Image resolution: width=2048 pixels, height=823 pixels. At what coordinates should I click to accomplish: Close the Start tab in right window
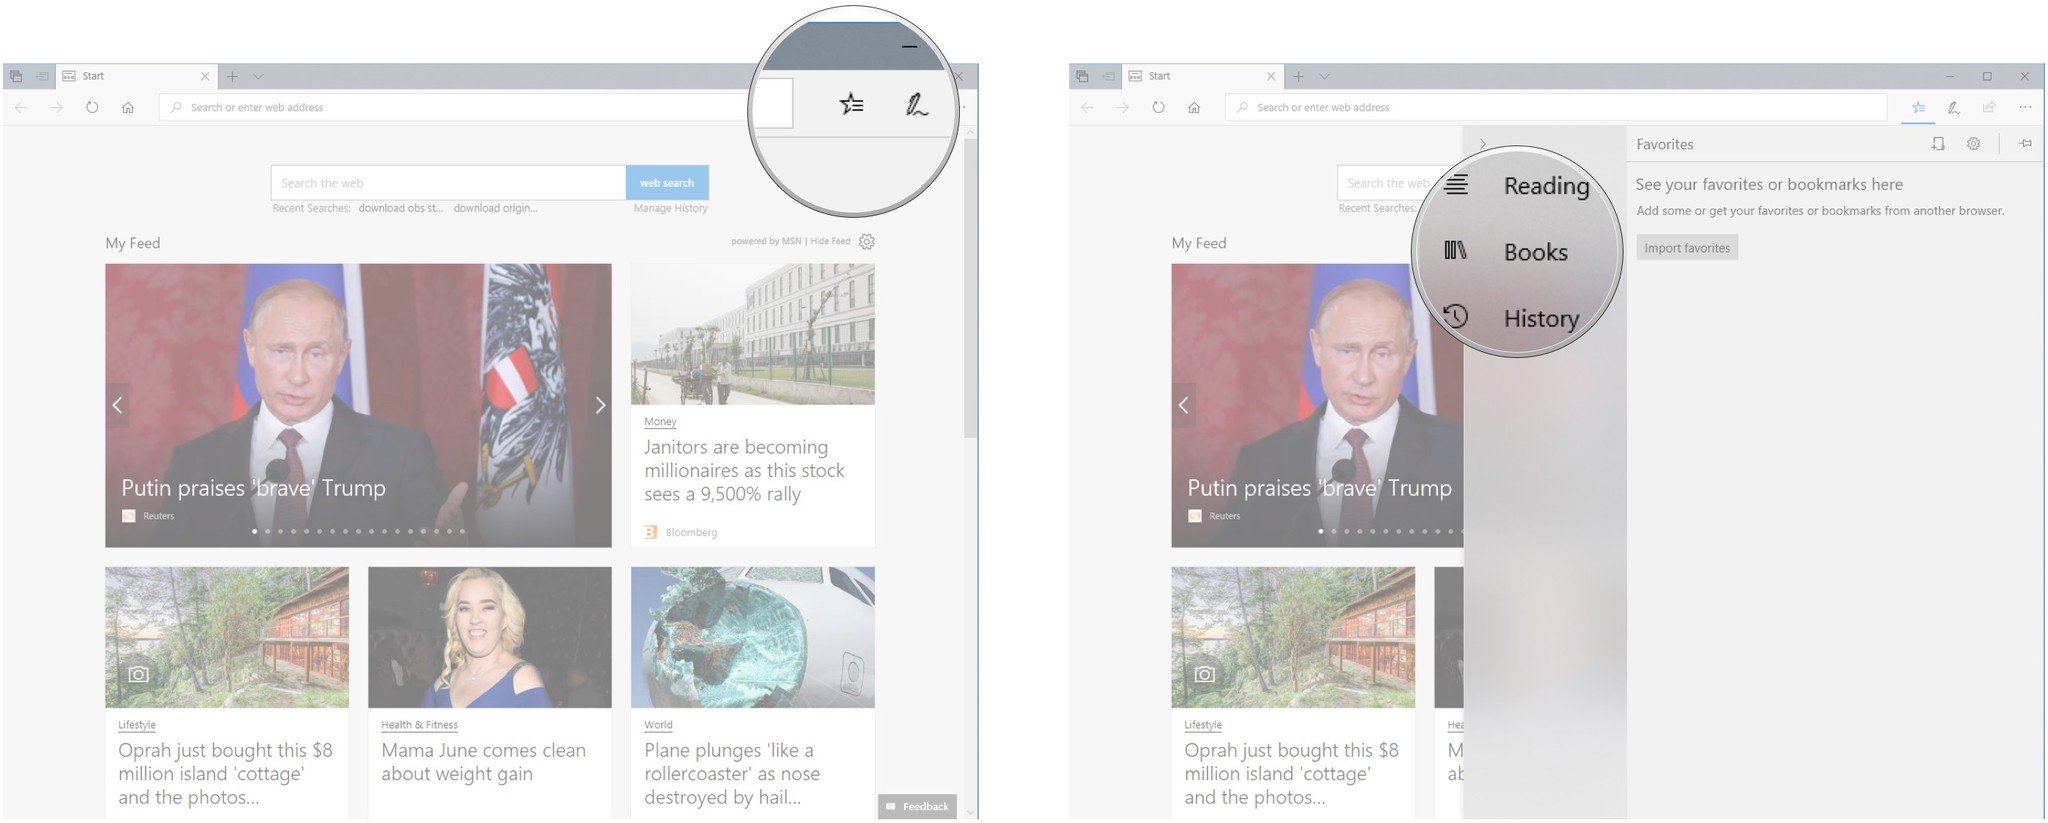coord(1271,76)
